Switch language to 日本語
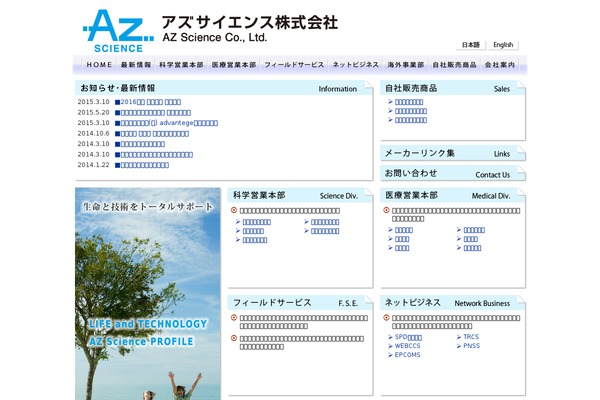Image resolution: width=600 pixels, height=400 pixels. pos(471,45)
